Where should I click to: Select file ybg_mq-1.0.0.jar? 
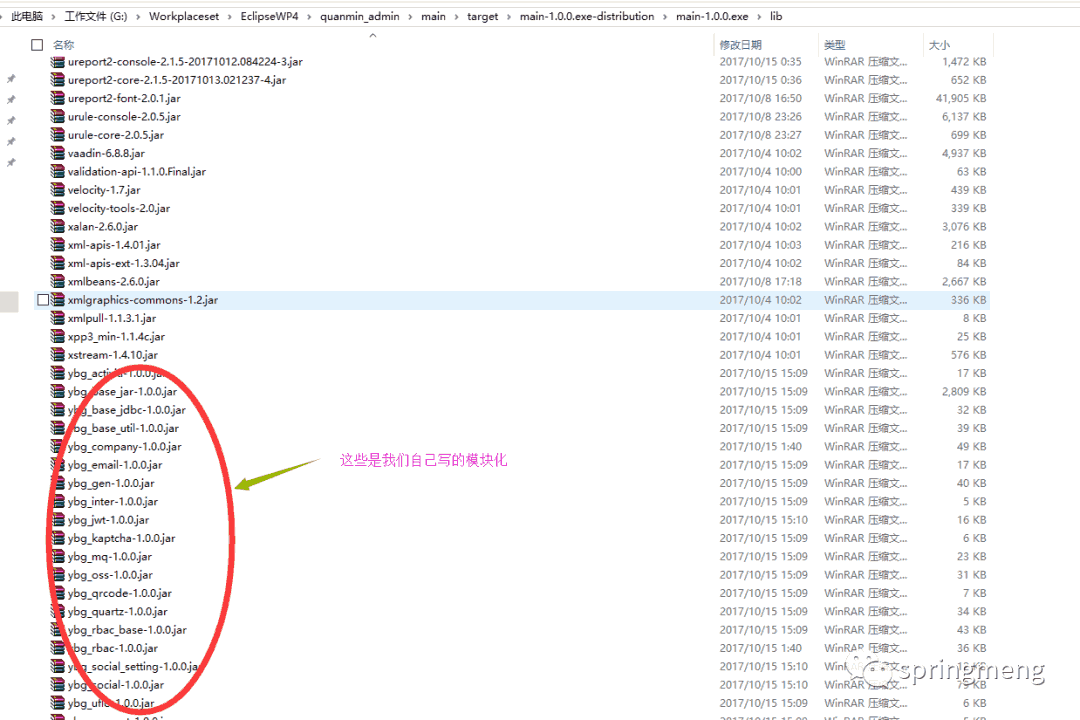[x=110, y=557]
